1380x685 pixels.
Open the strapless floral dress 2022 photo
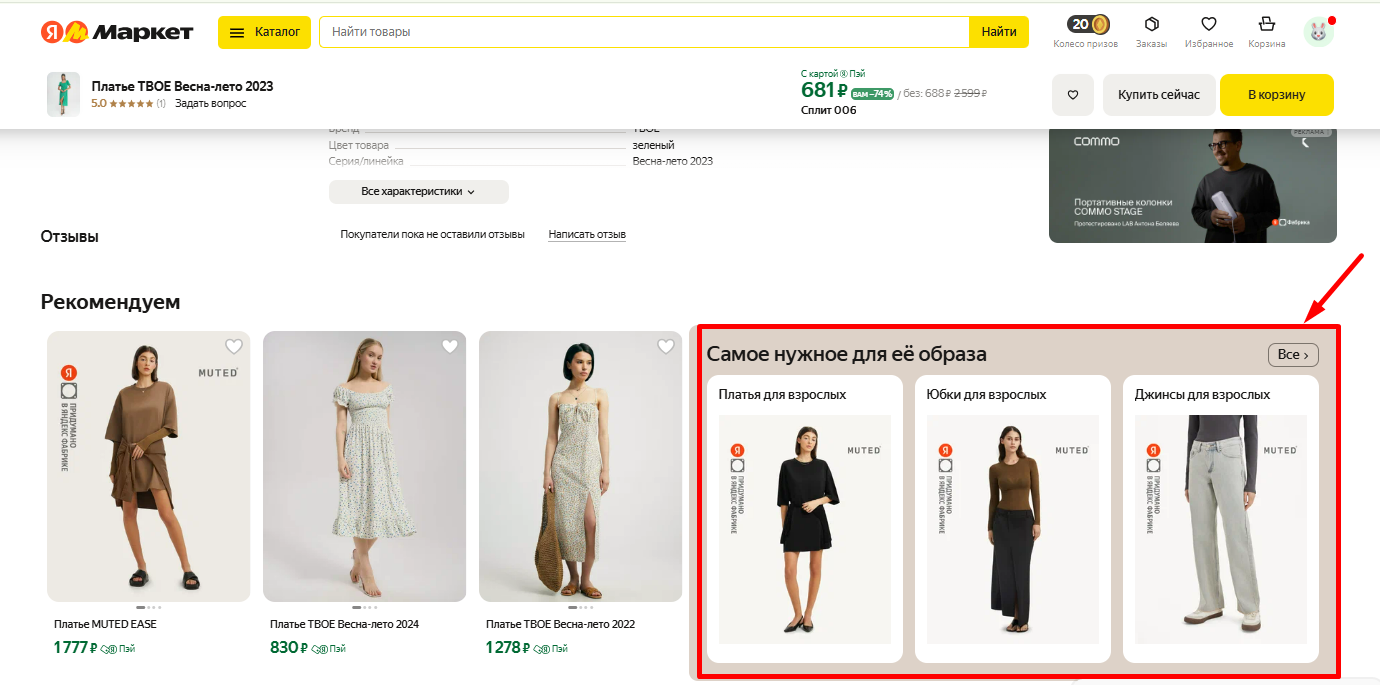pos(581,466)
